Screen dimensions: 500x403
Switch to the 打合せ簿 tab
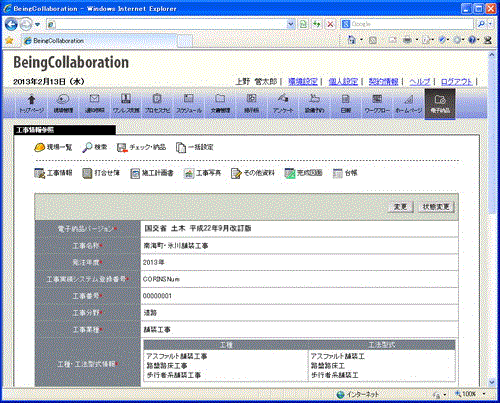(101, 173)
